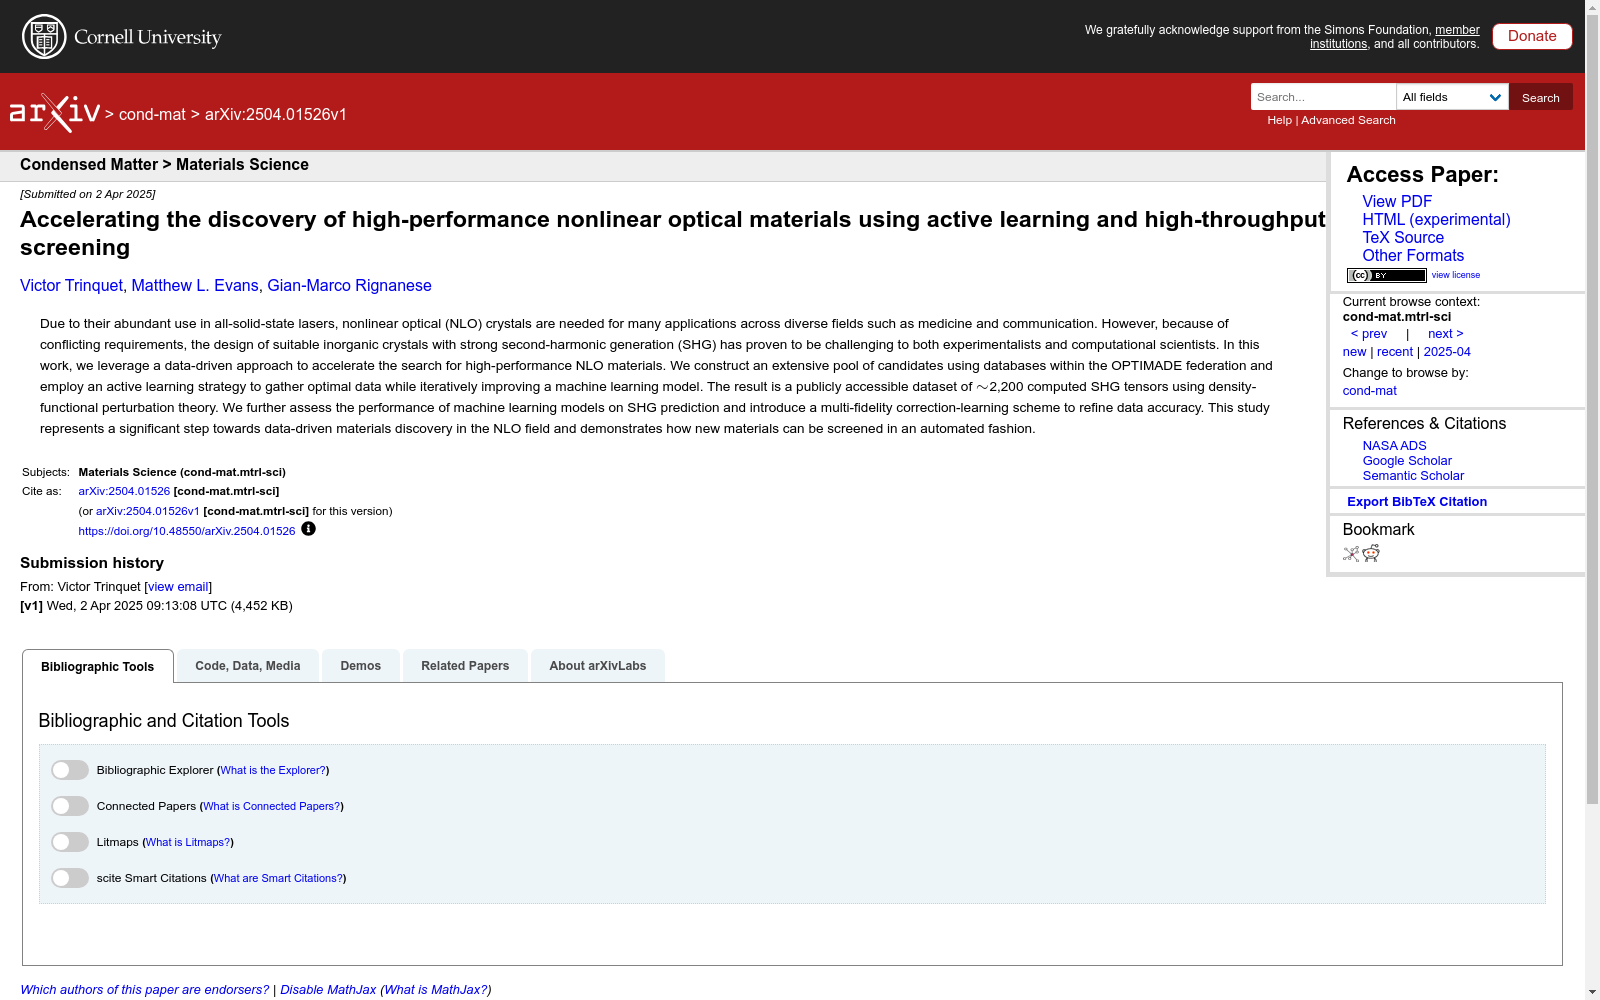Open author Victor Trinquet link
The height and width of the screenshot is (1000, 1600).
click(x=71, y=286)
